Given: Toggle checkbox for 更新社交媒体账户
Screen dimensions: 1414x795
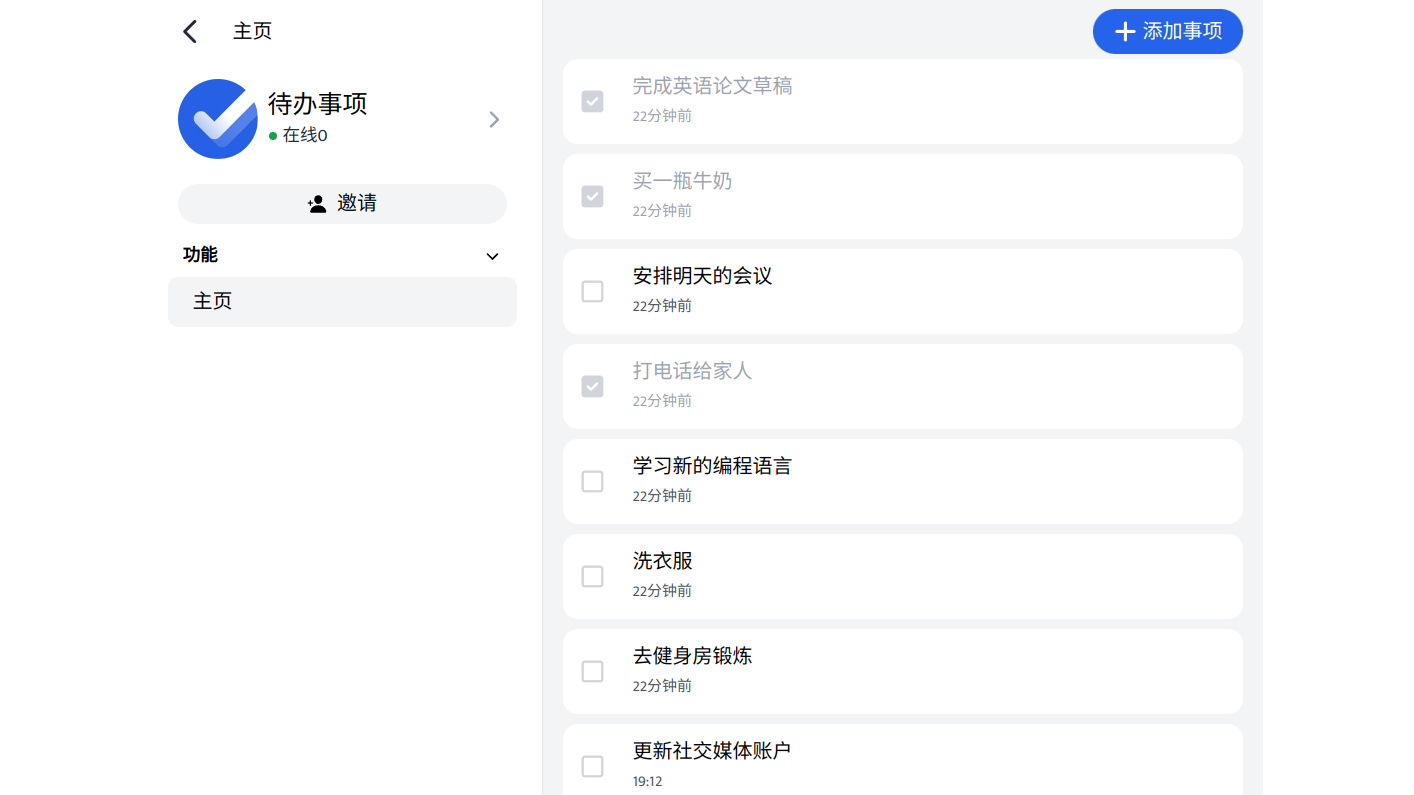Looking at the screenshot, I should (592, 766).
